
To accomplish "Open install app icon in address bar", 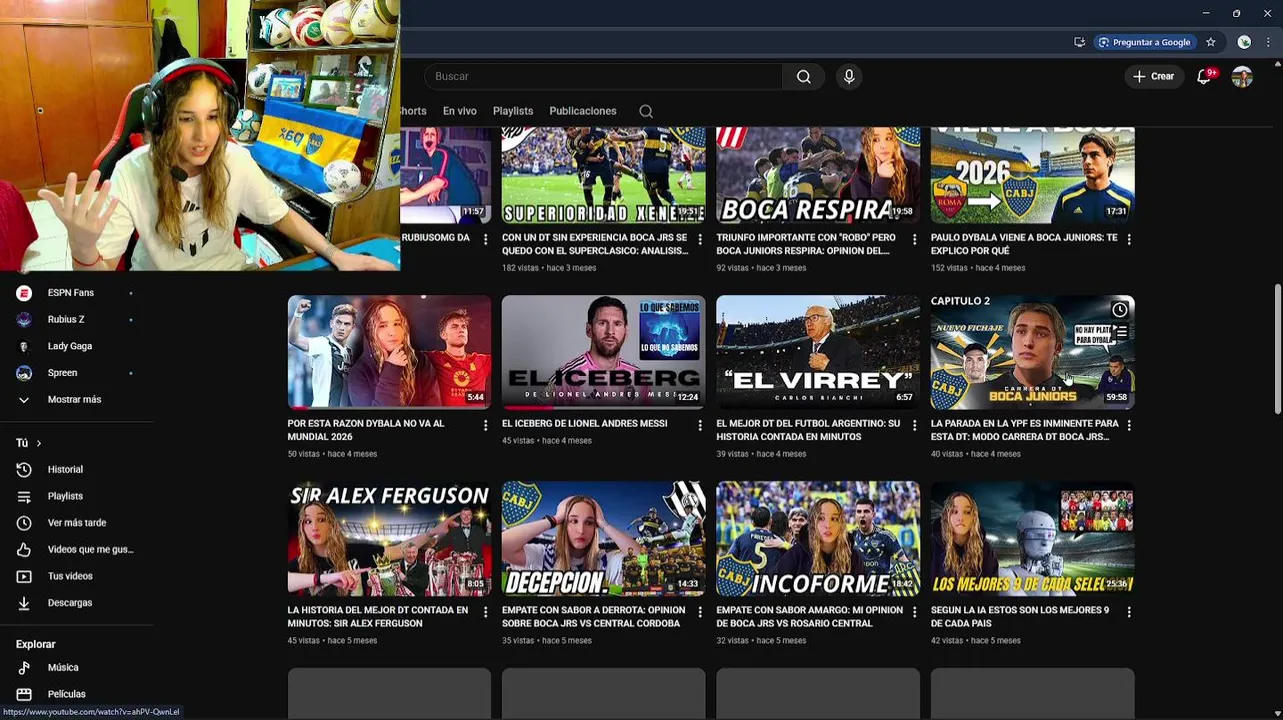I will point(1079,42).
